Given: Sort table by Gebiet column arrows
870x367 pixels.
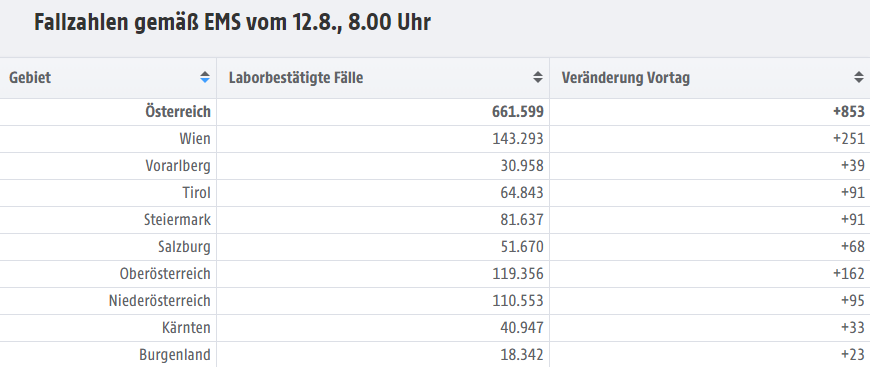Looking at the screenshot, I should coord(205,78).
